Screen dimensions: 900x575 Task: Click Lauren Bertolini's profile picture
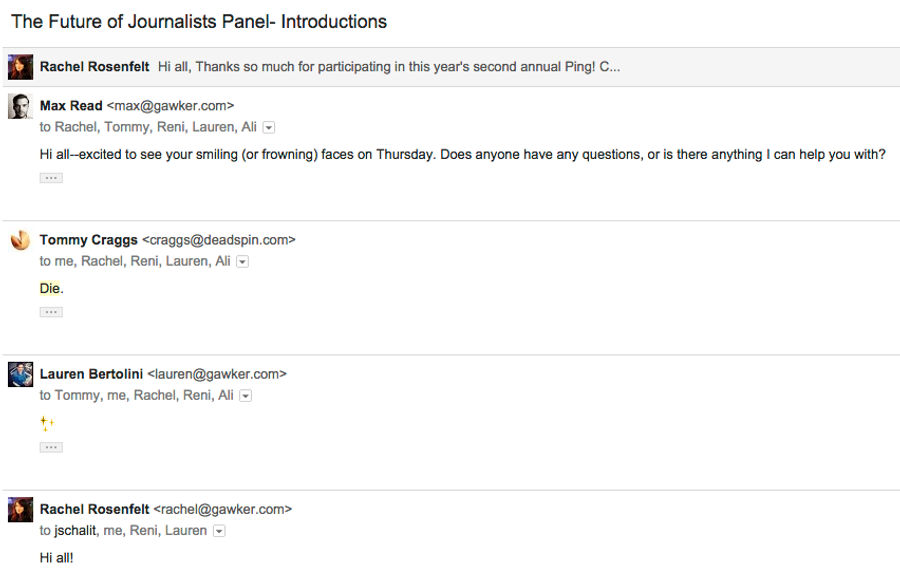(x=20, y=374)
